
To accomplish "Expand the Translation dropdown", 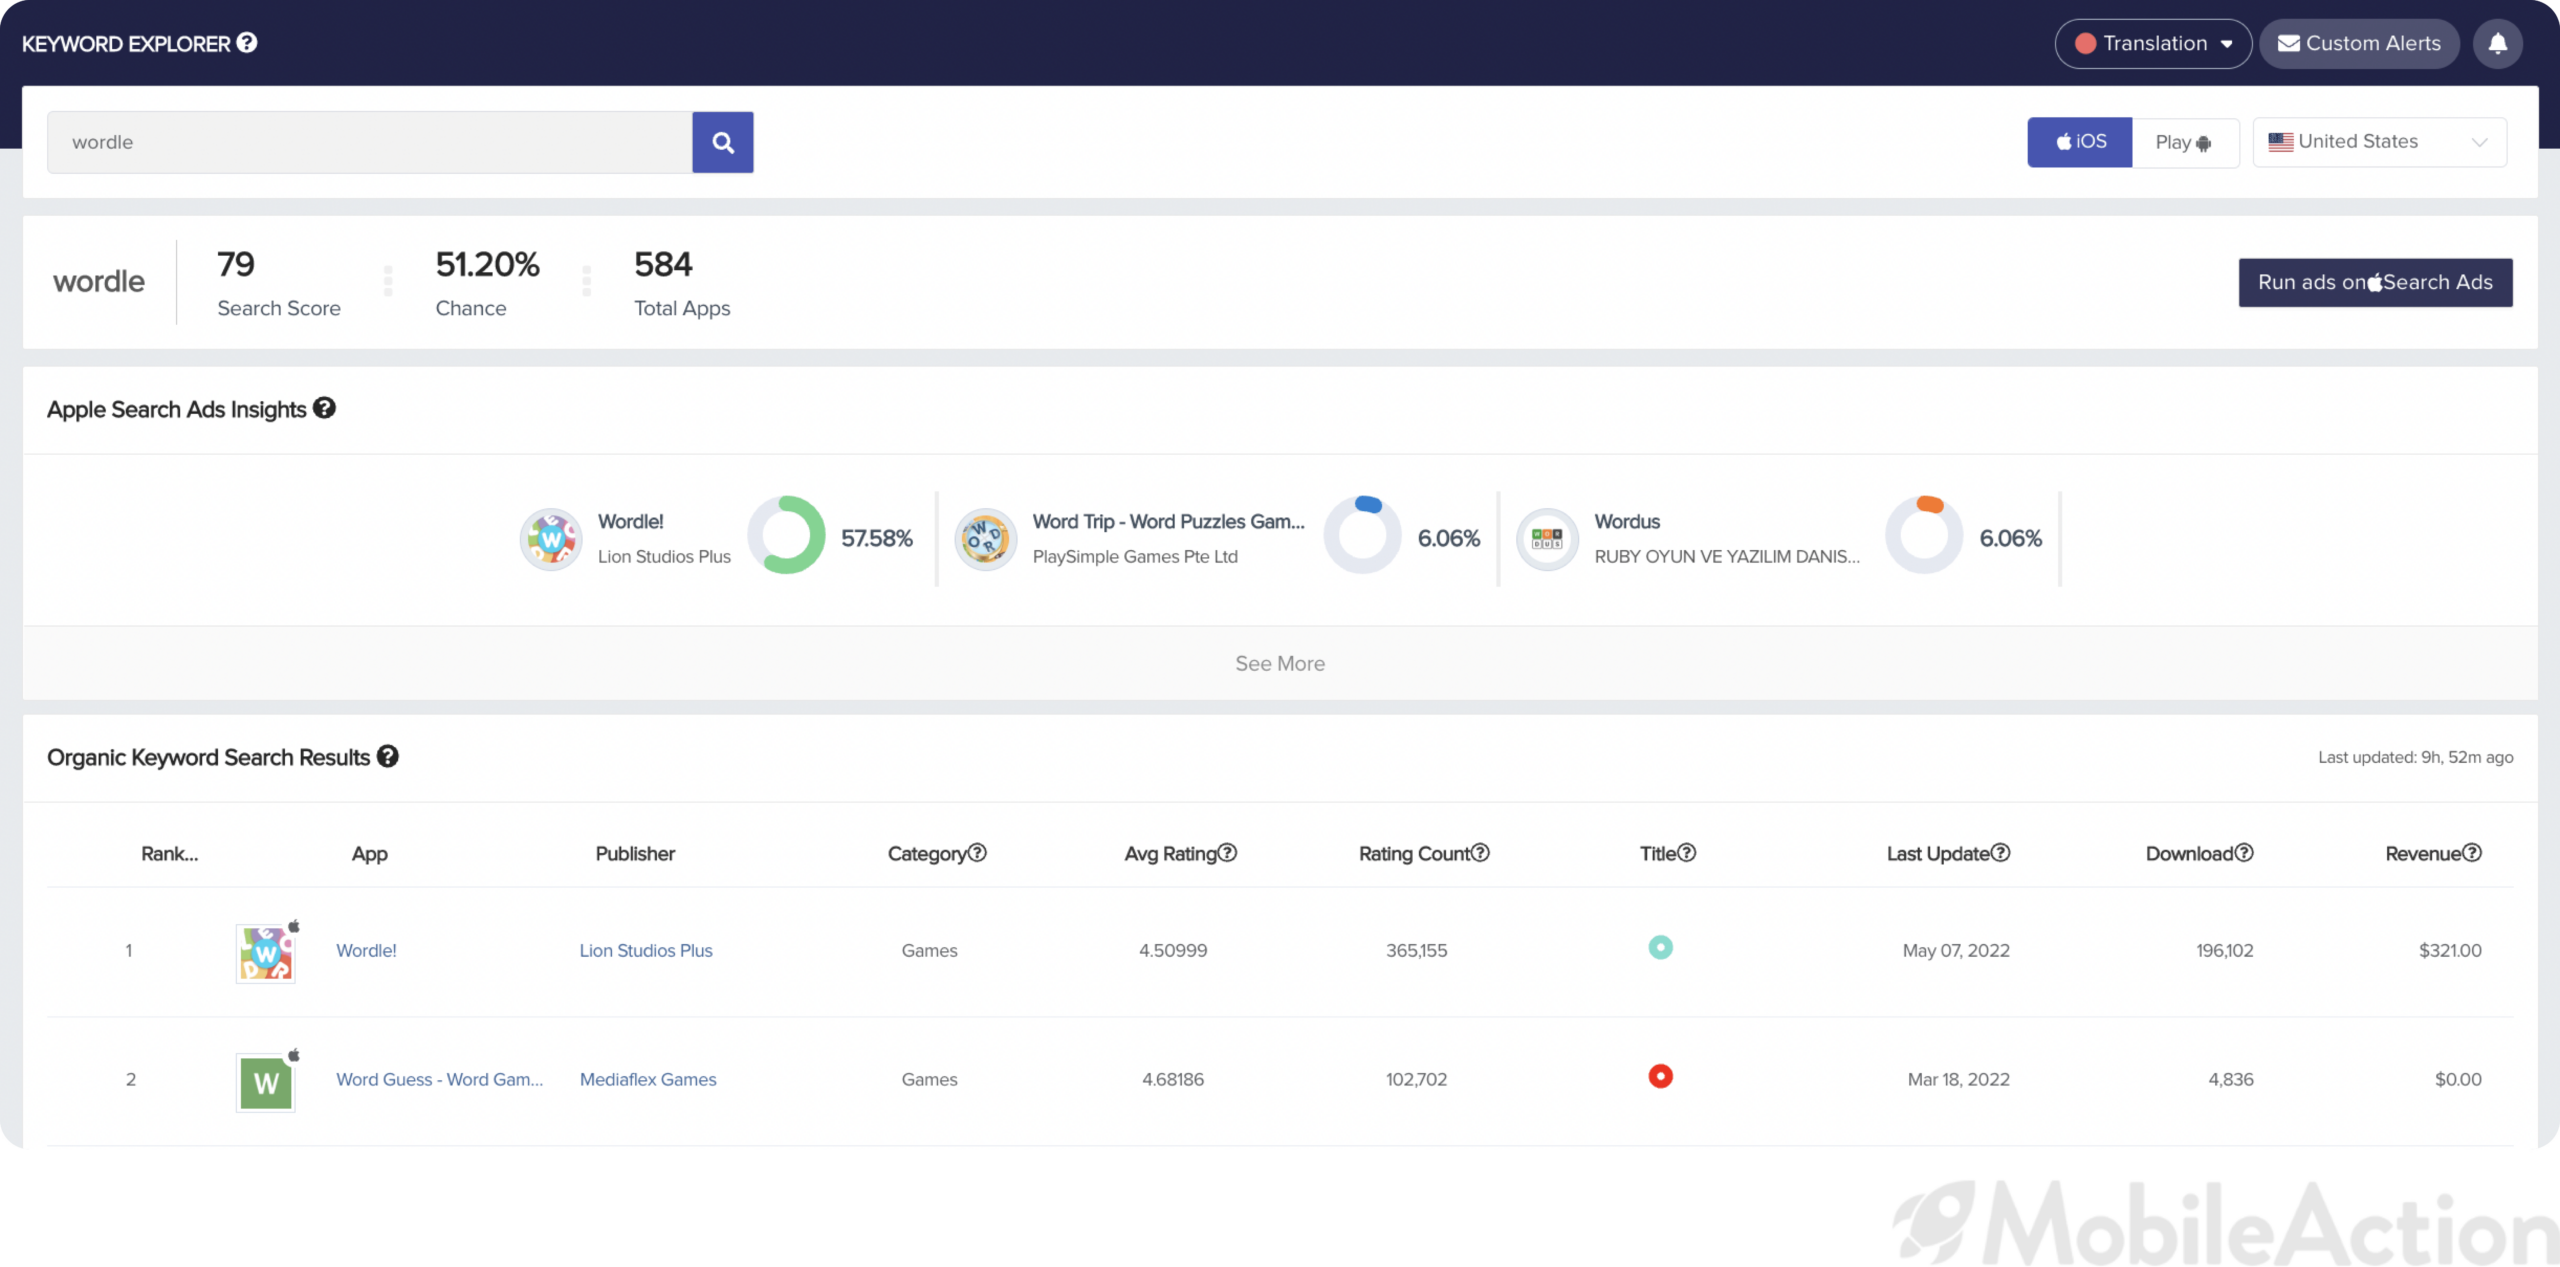I will pos(2153,44).
